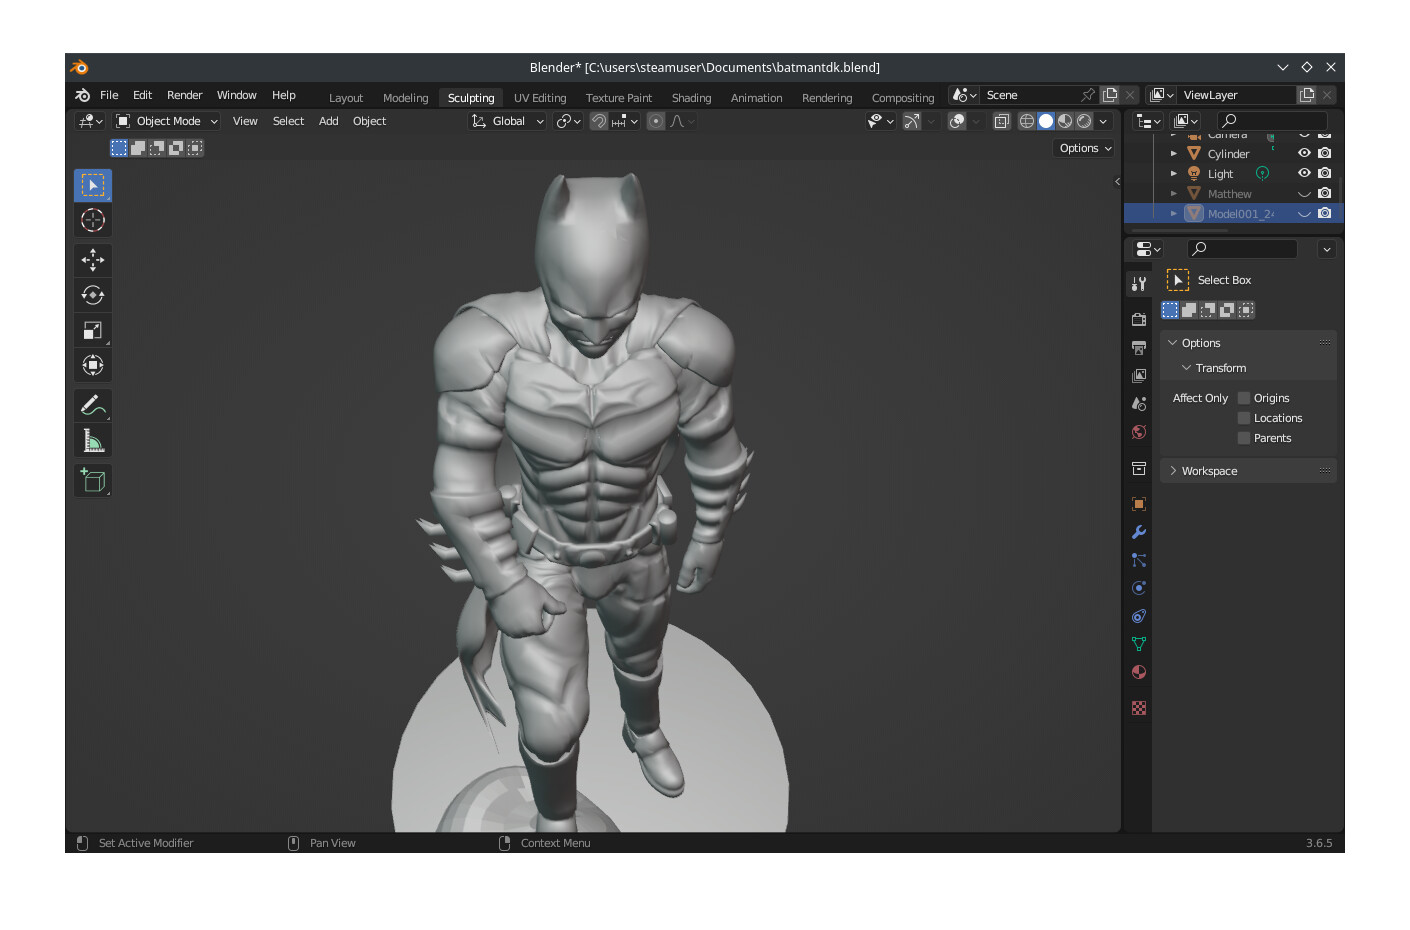Pick the Scale tool
This screenshot has height=930, width=1410.
click(93, 330)
